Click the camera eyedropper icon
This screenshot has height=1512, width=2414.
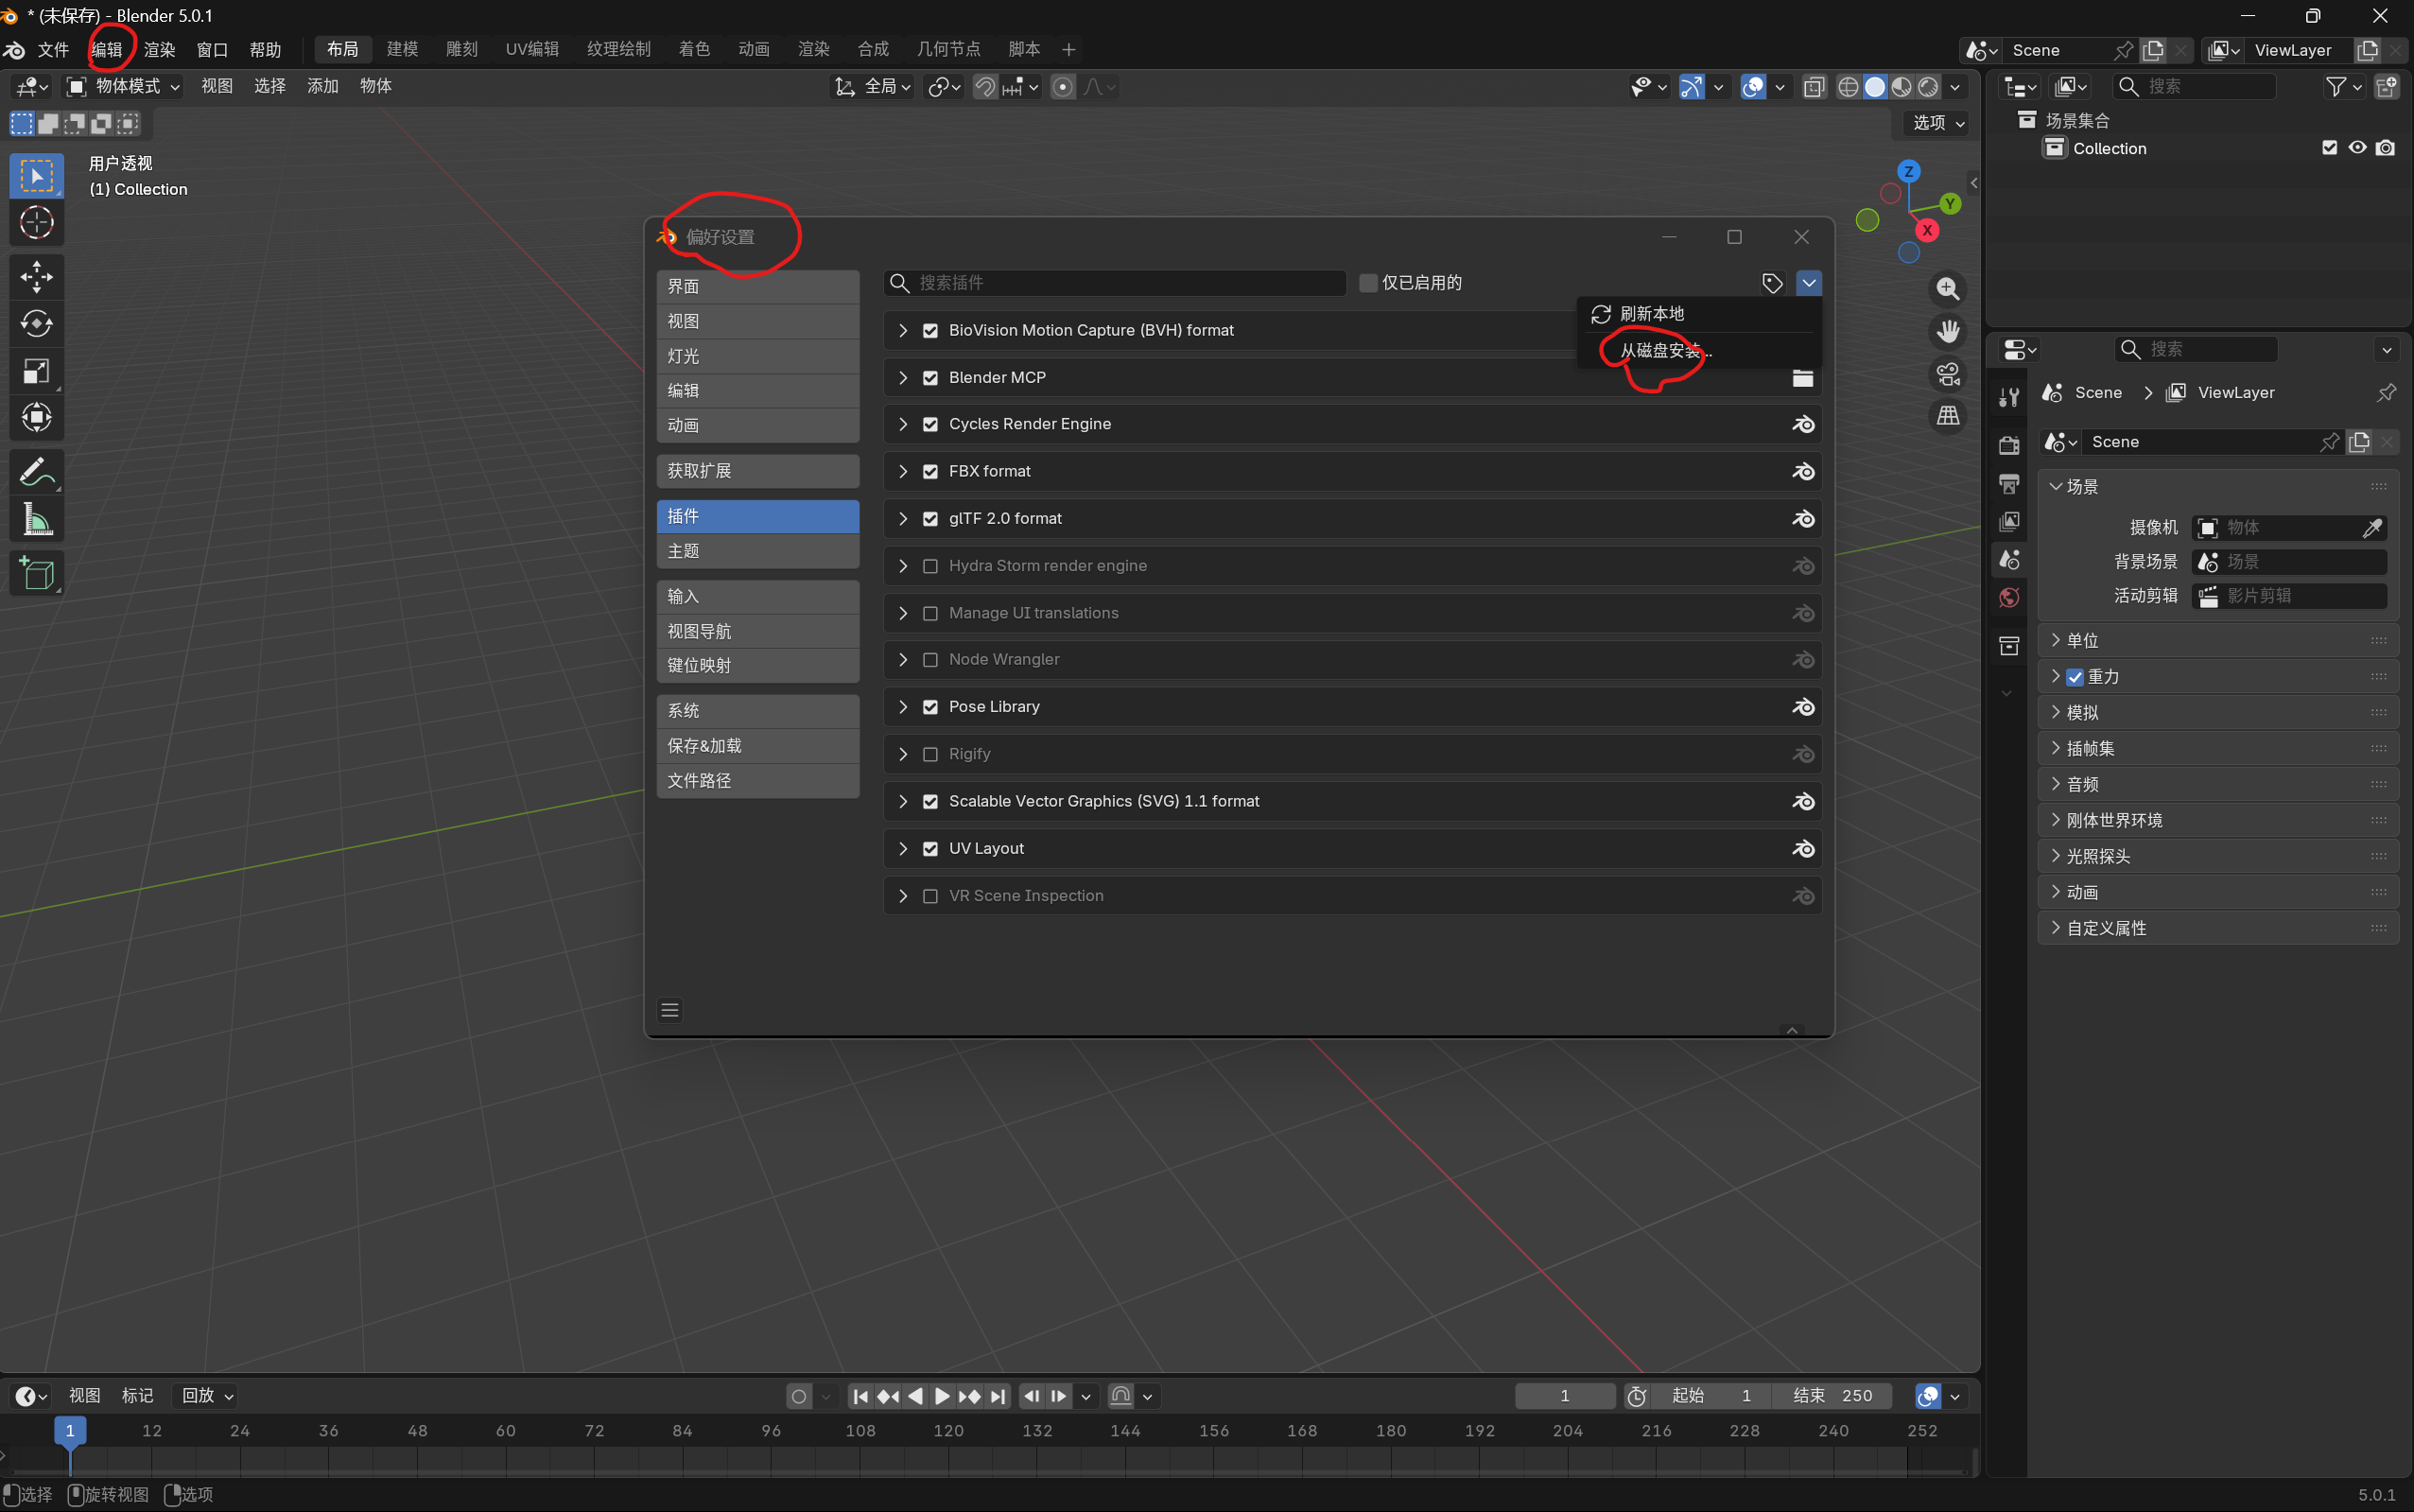pyautogui.click(x=2372, y=528)
